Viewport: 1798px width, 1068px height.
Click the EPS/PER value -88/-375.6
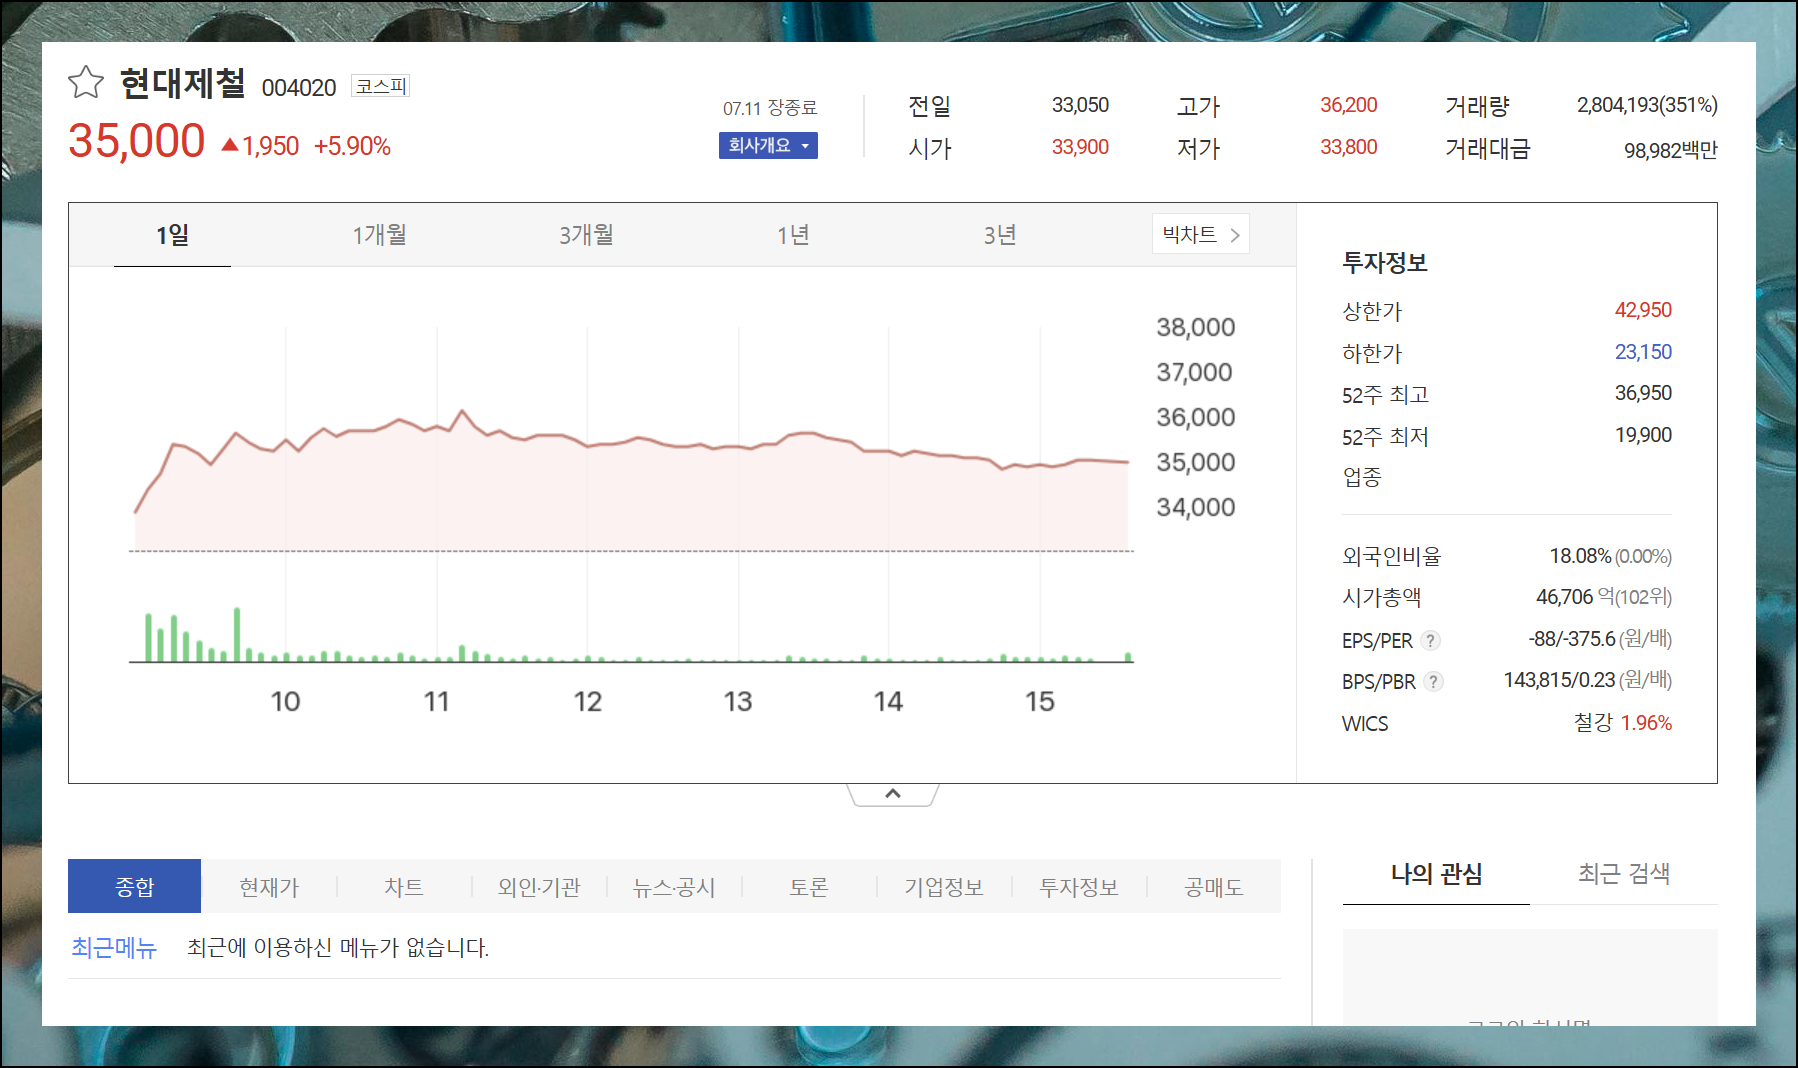click(1571, 638)
